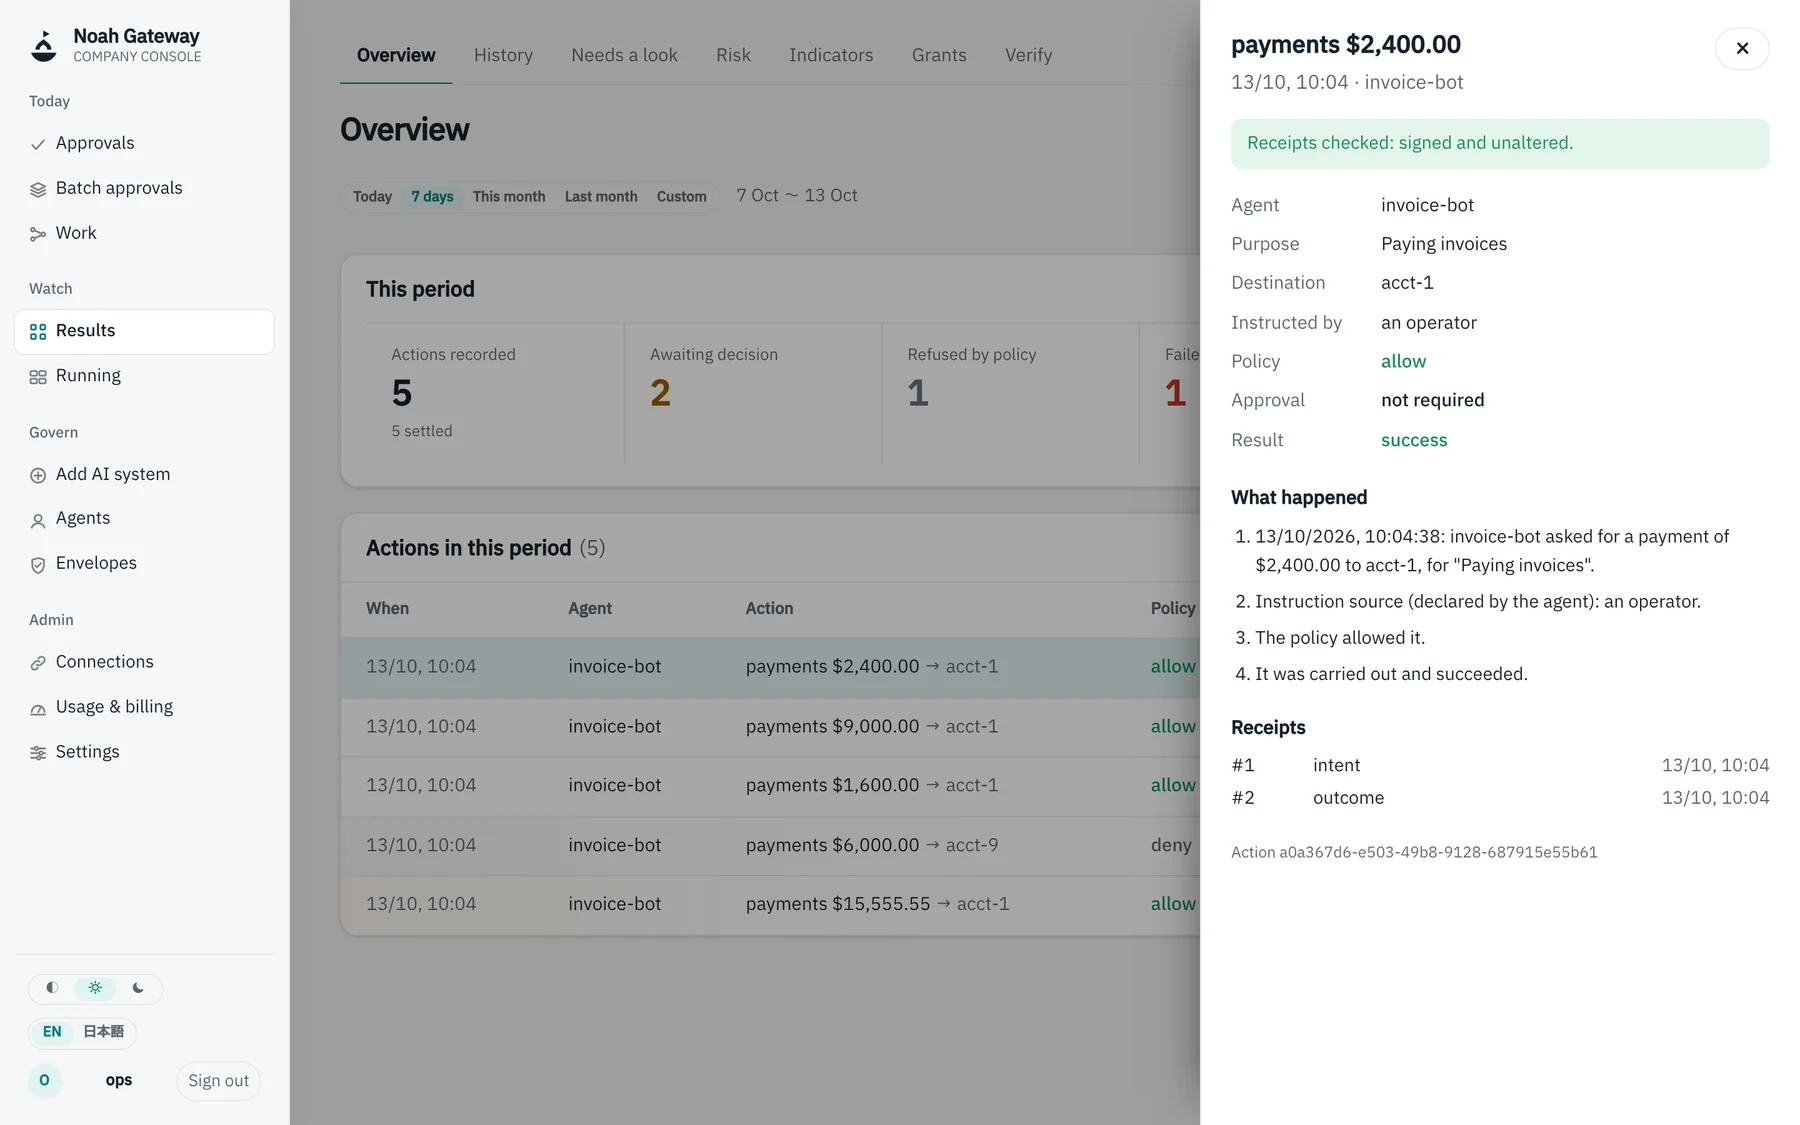
Task: Select the payments $15,555.55 row
Action: 770,905
